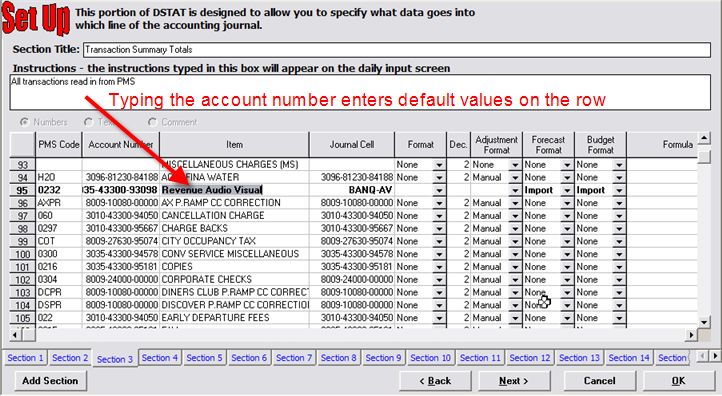The width and height of the screenshot is (722, 396).
Task: Select row header 100
Action: [x=23, y=254]
